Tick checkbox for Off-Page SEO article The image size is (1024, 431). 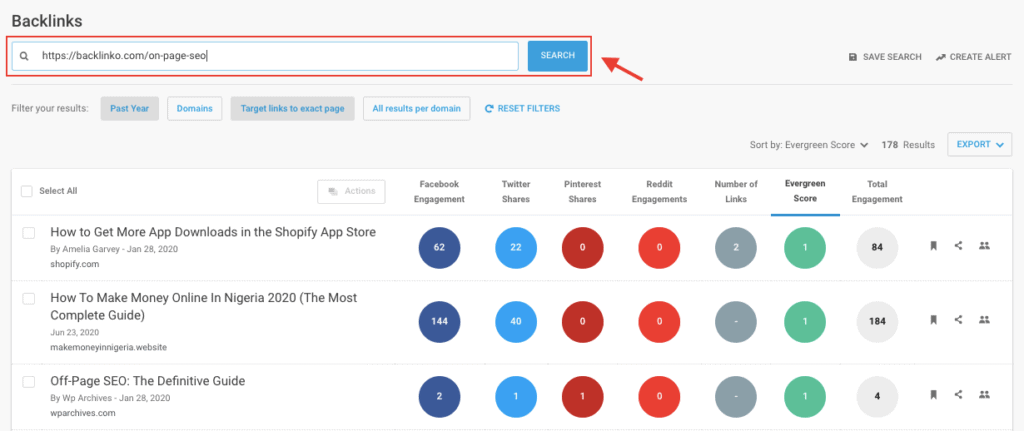[29, 382]
